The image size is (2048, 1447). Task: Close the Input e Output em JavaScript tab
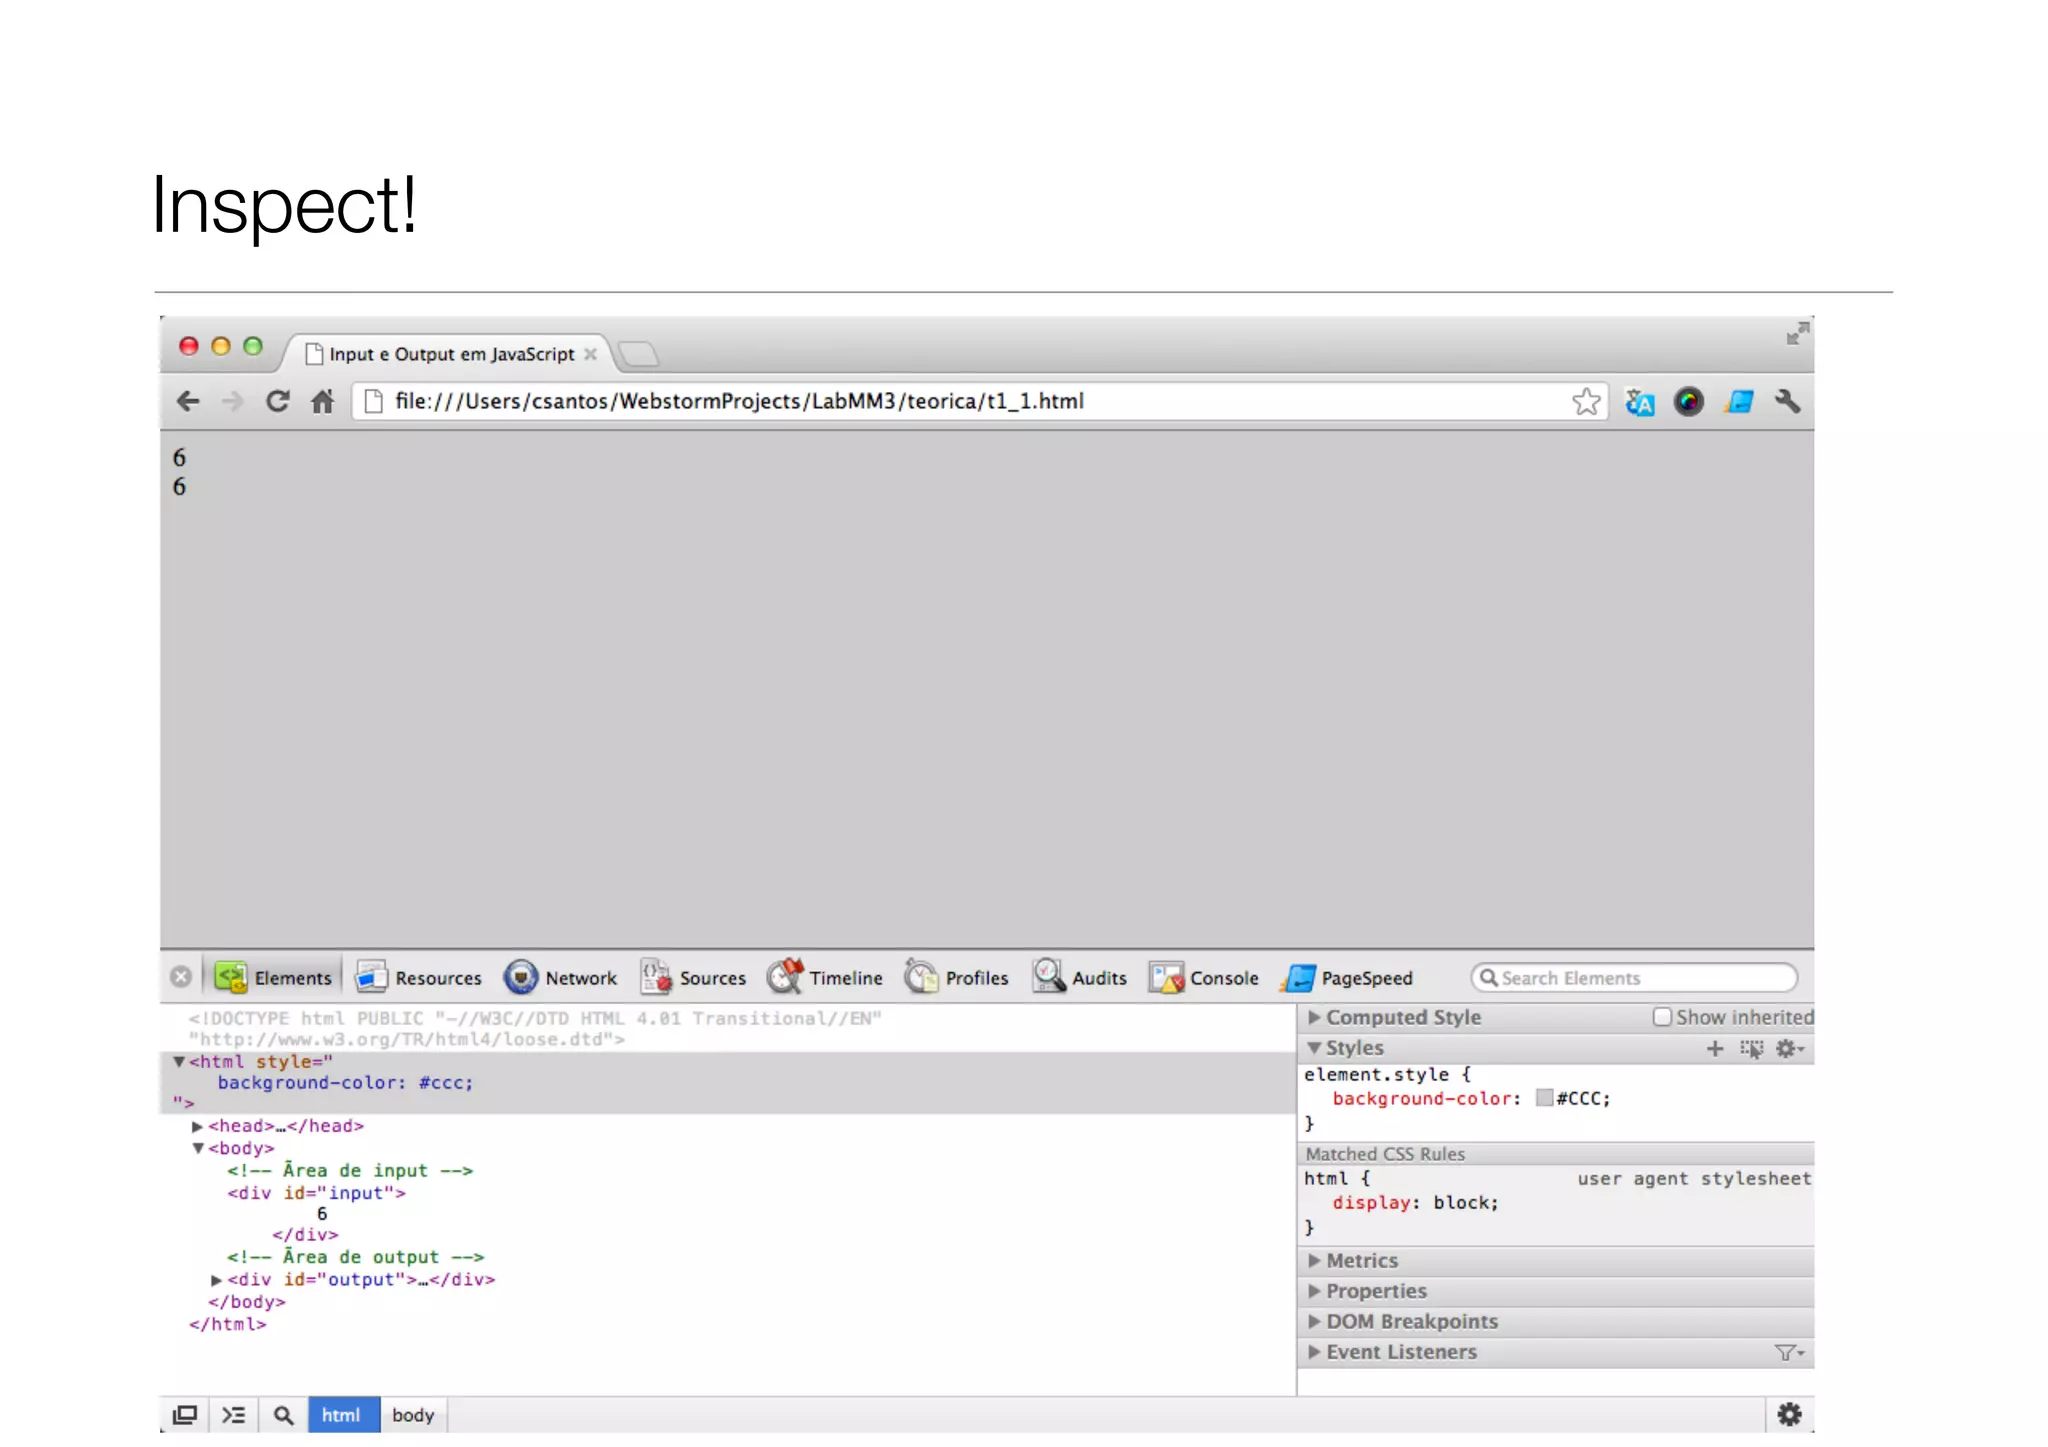coord(590,354)
